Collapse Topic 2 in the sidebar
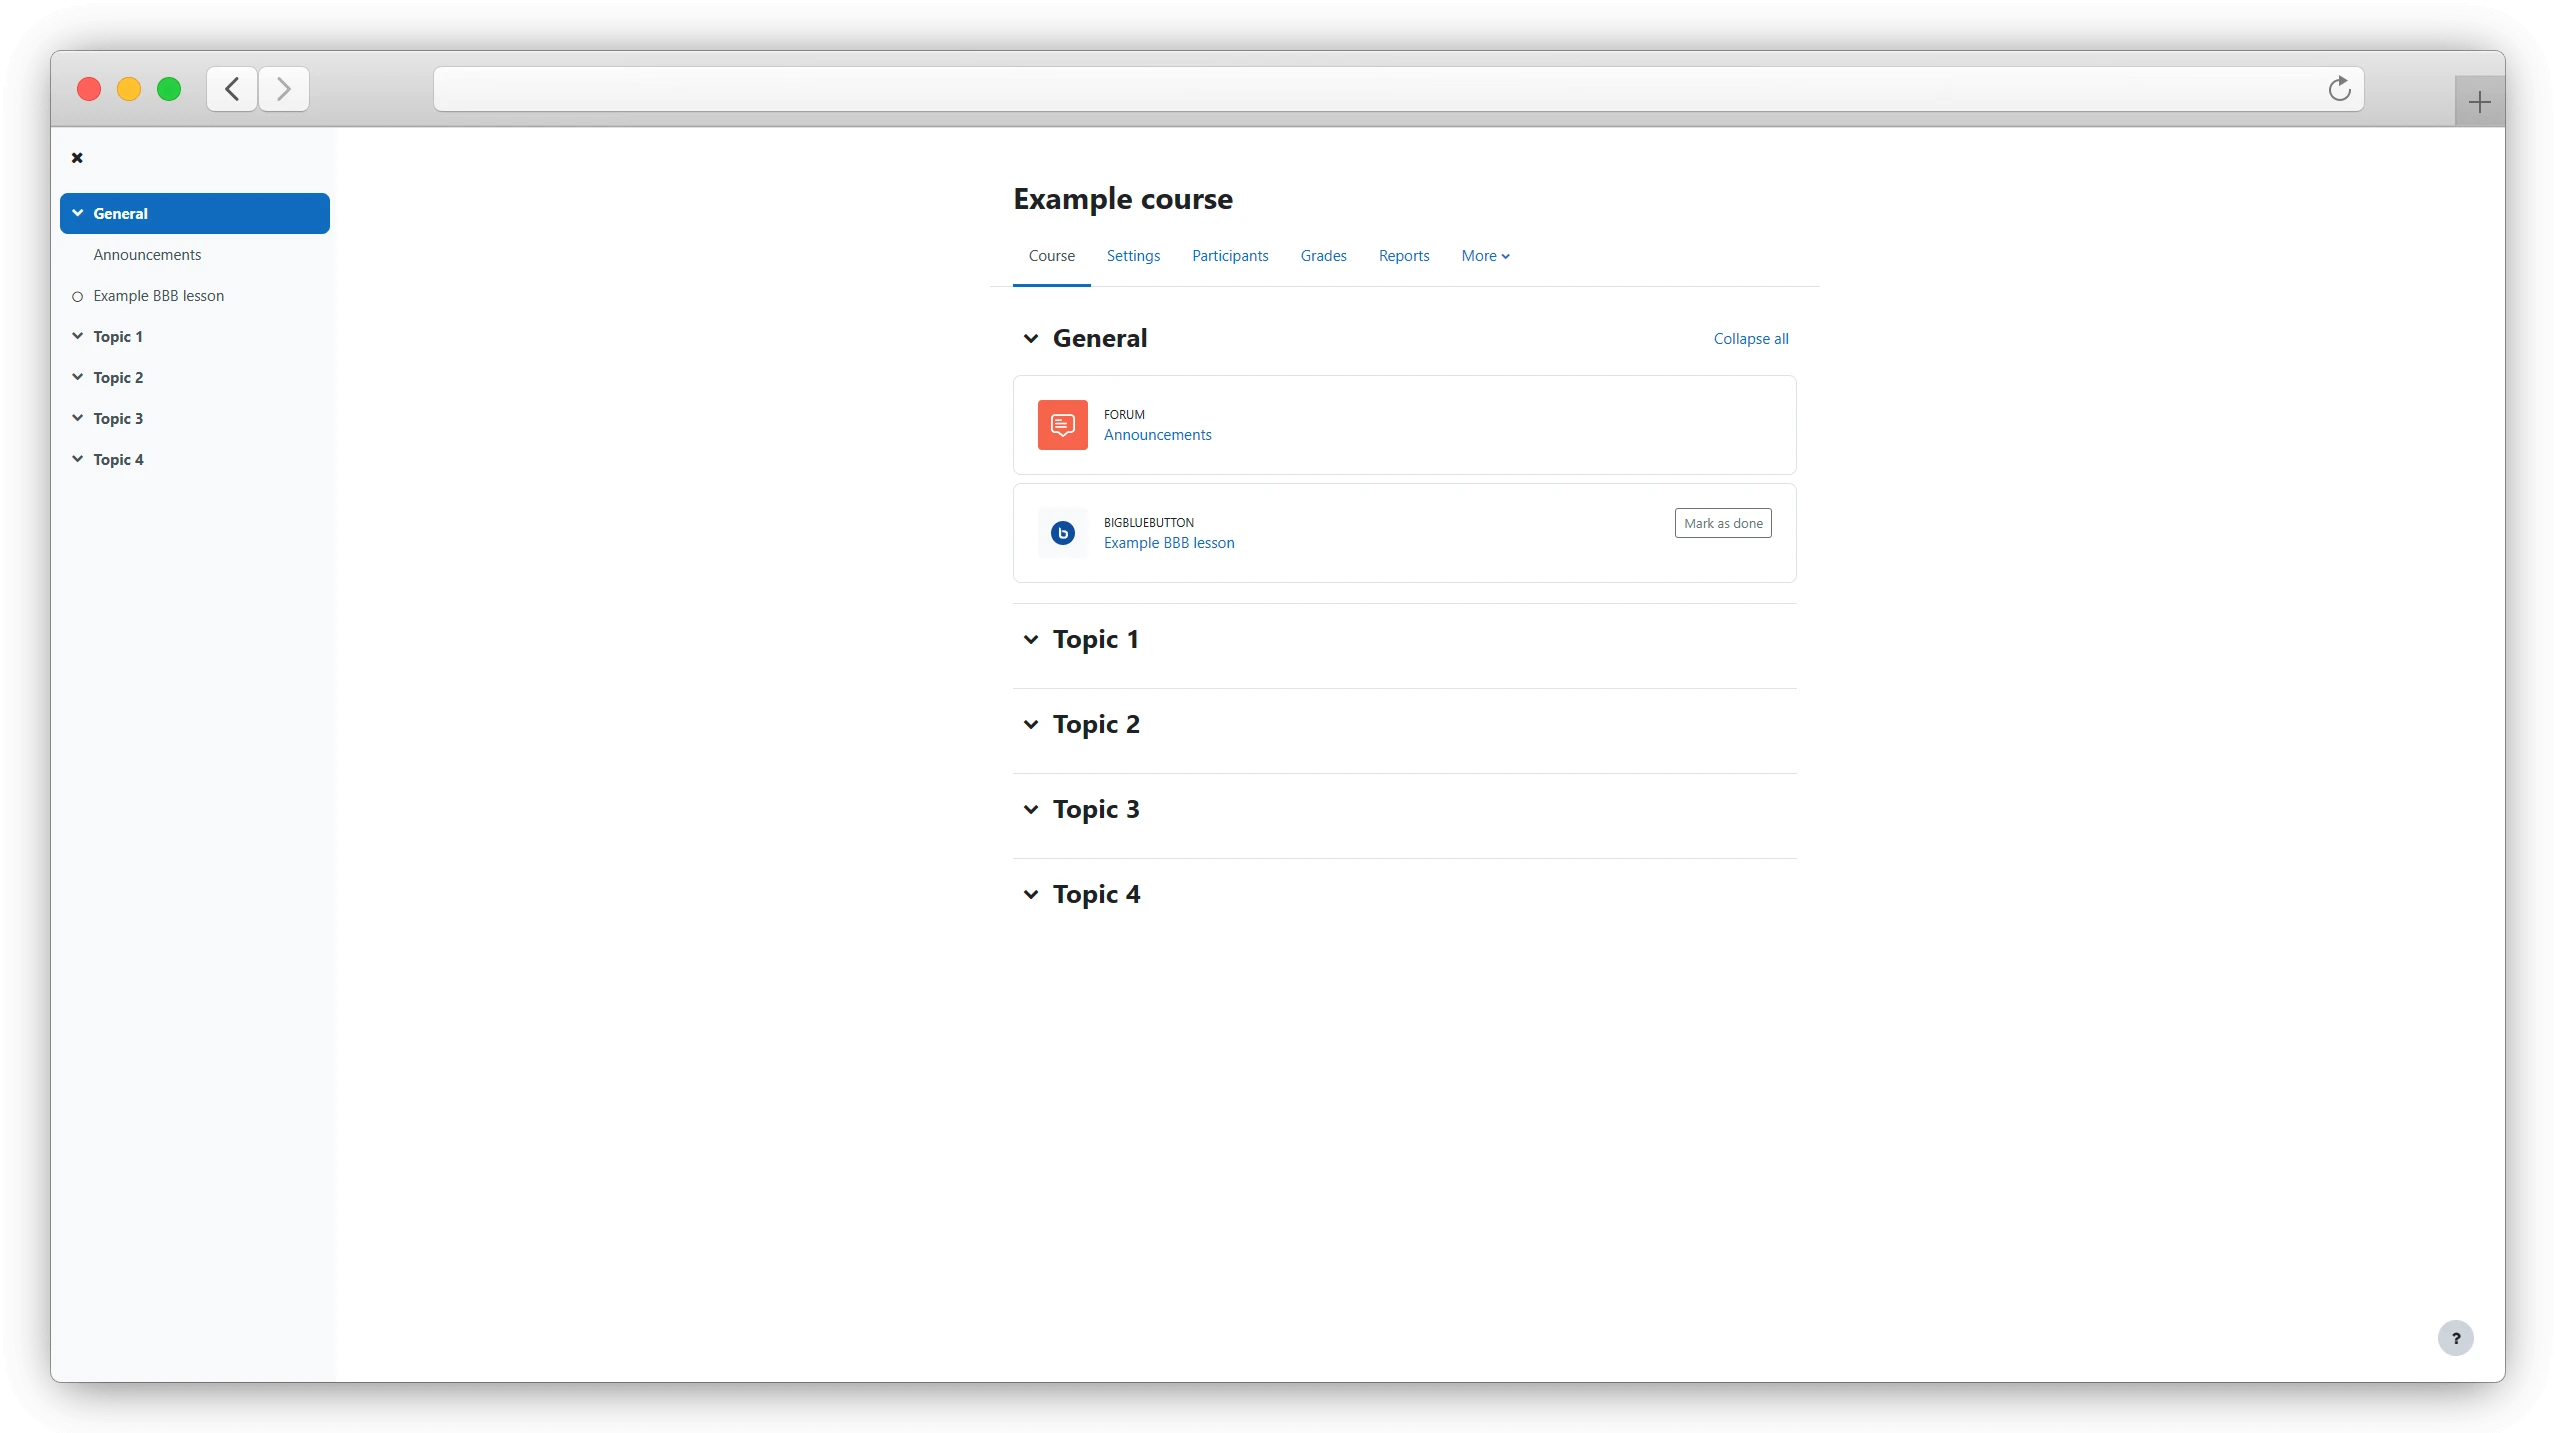The height and width of the screenshot is (1433, 2556). (78, 377)
